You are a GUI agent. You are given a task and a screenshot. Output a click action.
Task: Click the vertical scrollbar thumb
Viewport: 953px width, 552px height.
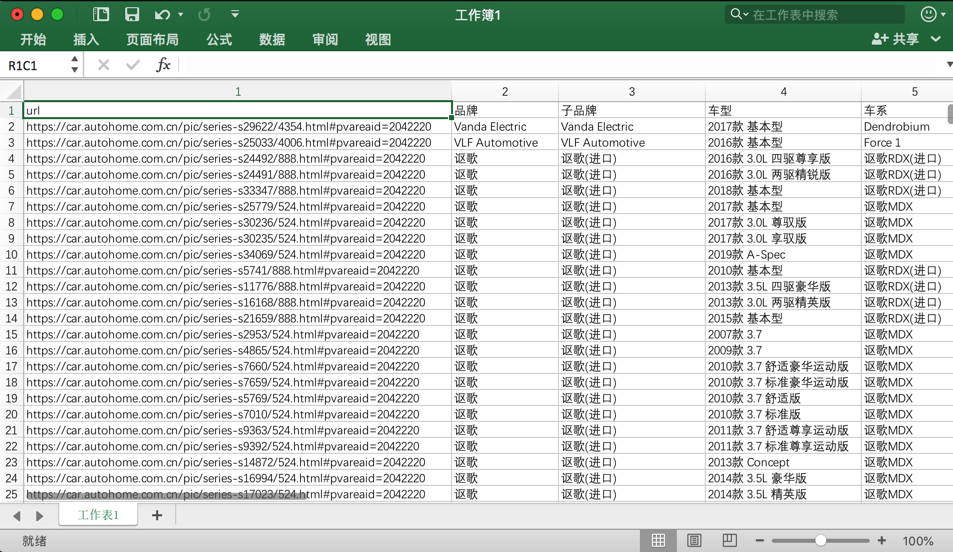pyautogui.click(x=950, y=114)
